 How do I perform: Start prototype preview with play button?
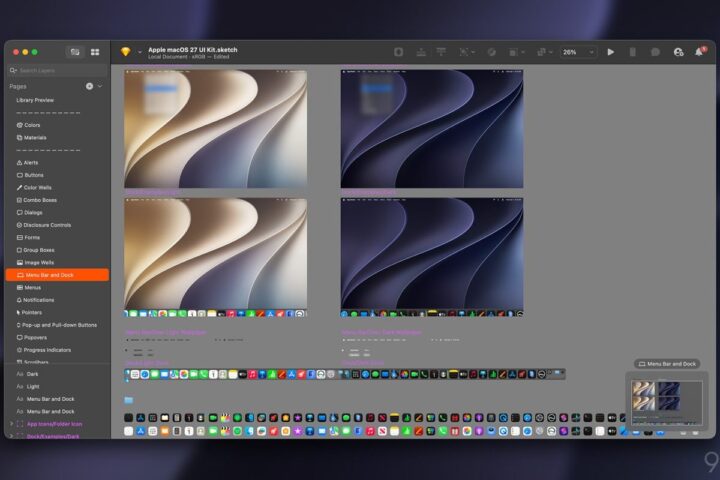(x=610, y=52)
